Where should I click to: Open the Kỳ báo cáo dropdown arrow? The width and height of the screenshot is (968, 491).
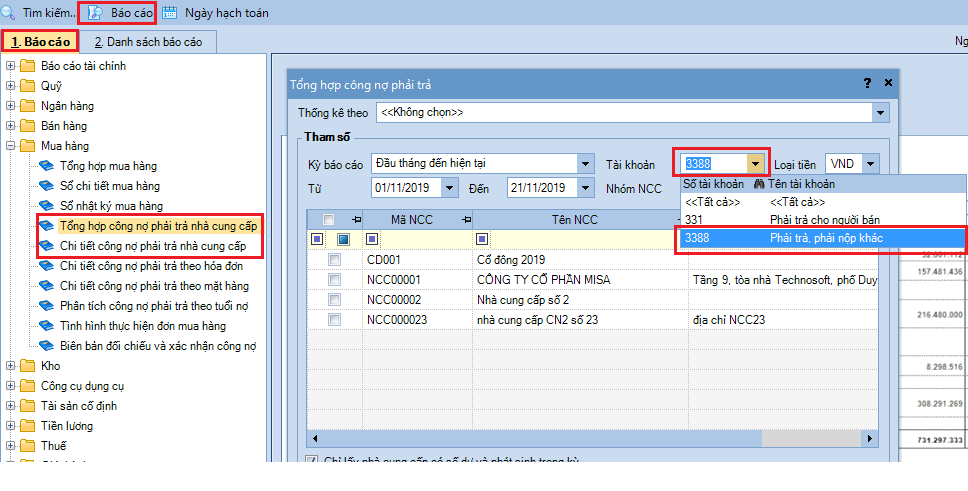585,164
